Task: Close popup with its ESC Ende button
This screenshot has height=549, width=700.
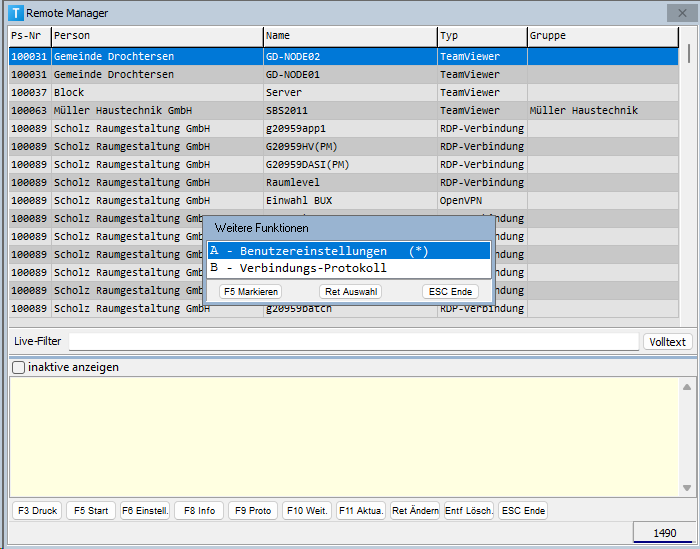Action: tap(450, 292)
